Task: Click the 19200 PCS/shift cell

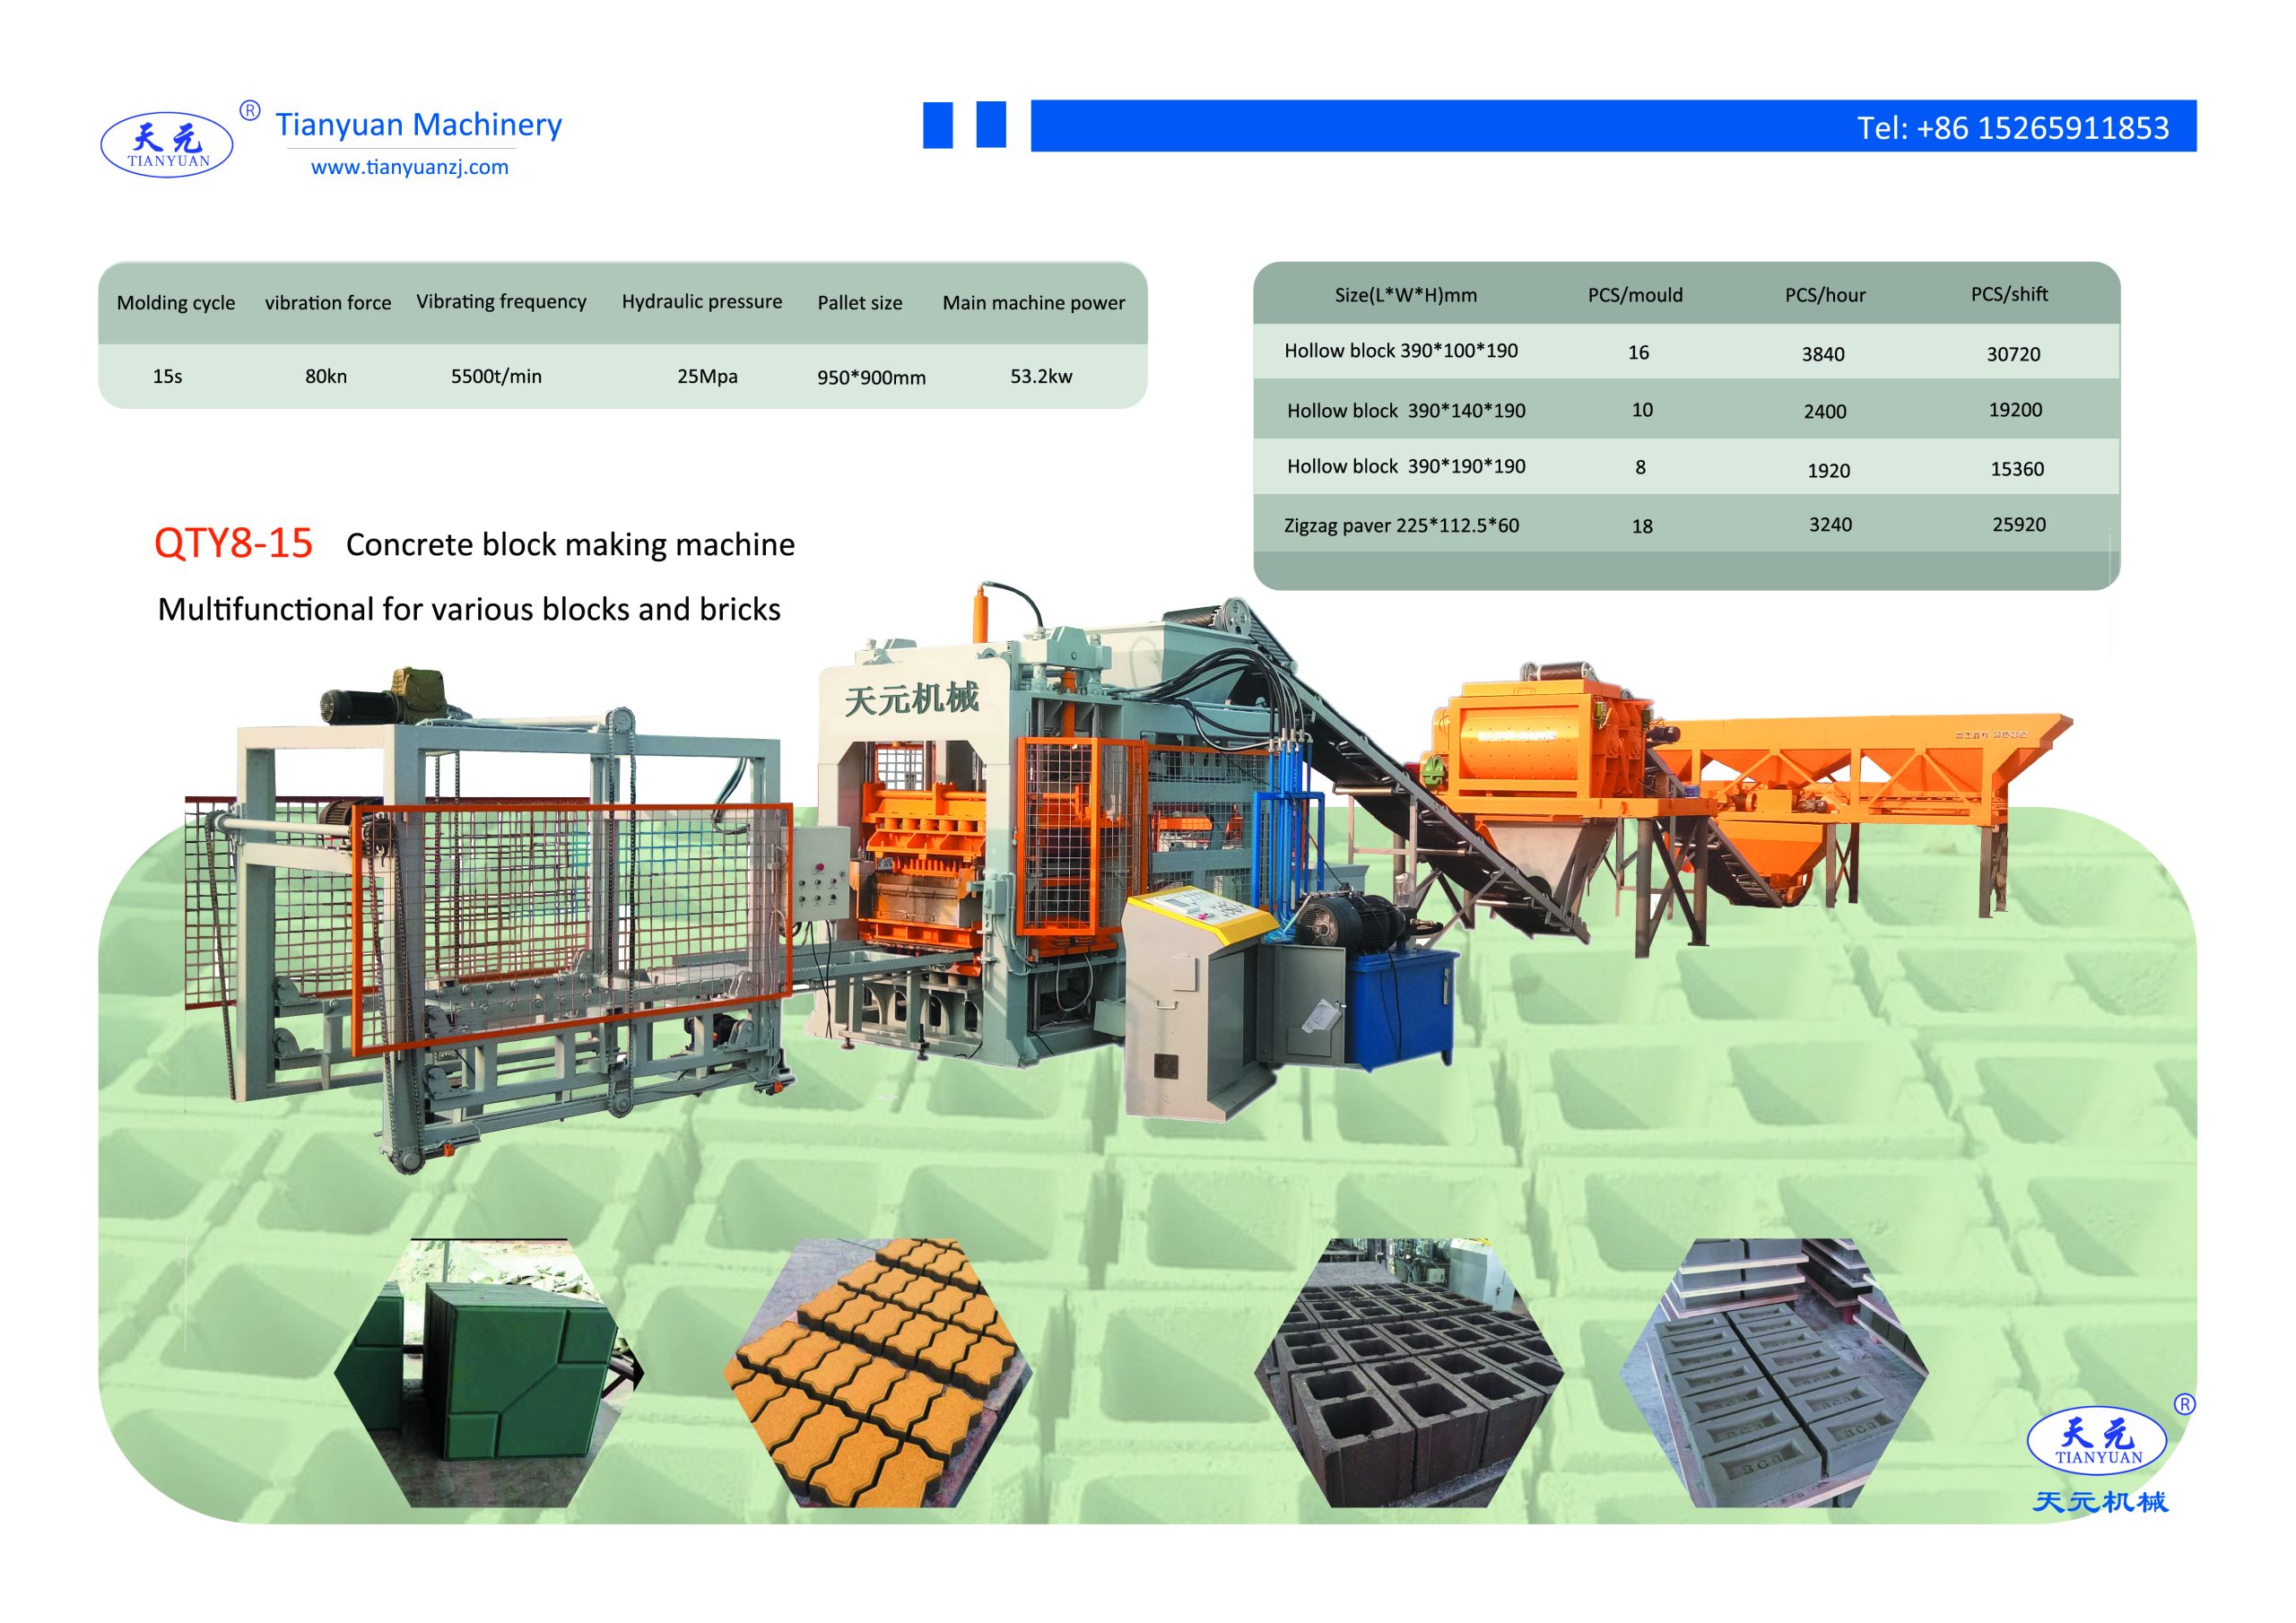Action: [x=2015, y=410]
